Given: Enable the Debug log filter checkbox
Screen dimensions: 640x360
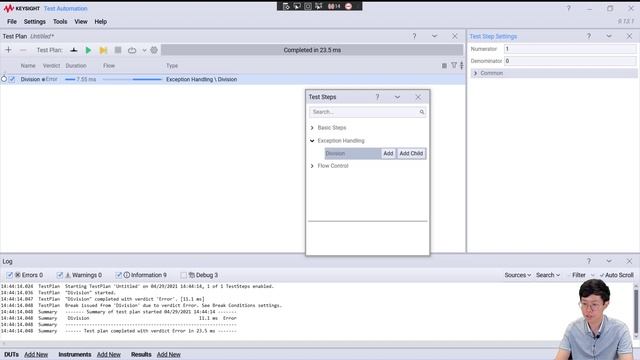Looking at the screenshot, I should (184, 275).
